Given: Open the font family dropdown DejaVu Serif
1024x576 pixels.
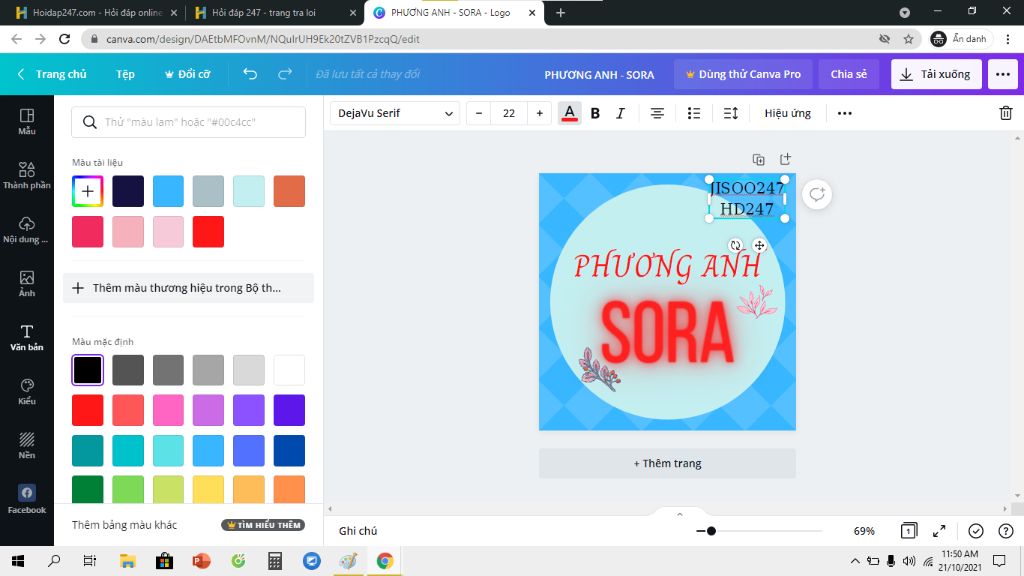Looking at the screenshot, I should coord(395,113).
